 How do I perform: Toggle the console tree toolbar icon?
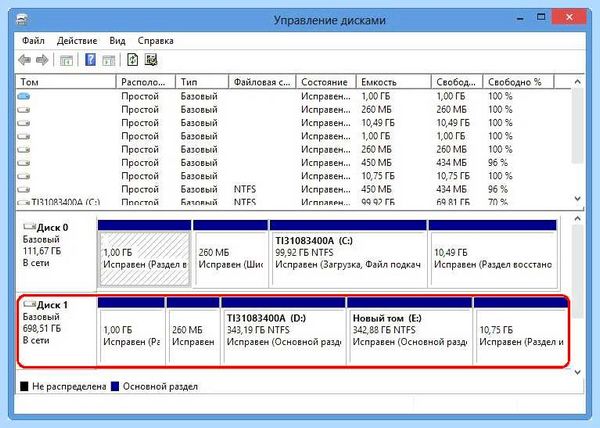pos(66,60)
